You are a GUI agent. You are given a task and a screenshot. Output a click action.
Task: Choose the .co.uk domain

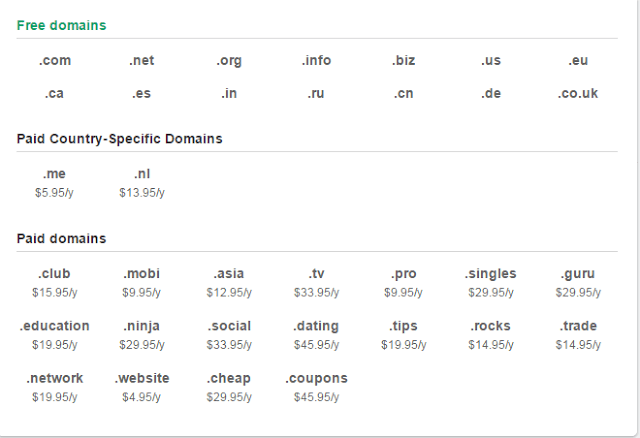[578, 94]
